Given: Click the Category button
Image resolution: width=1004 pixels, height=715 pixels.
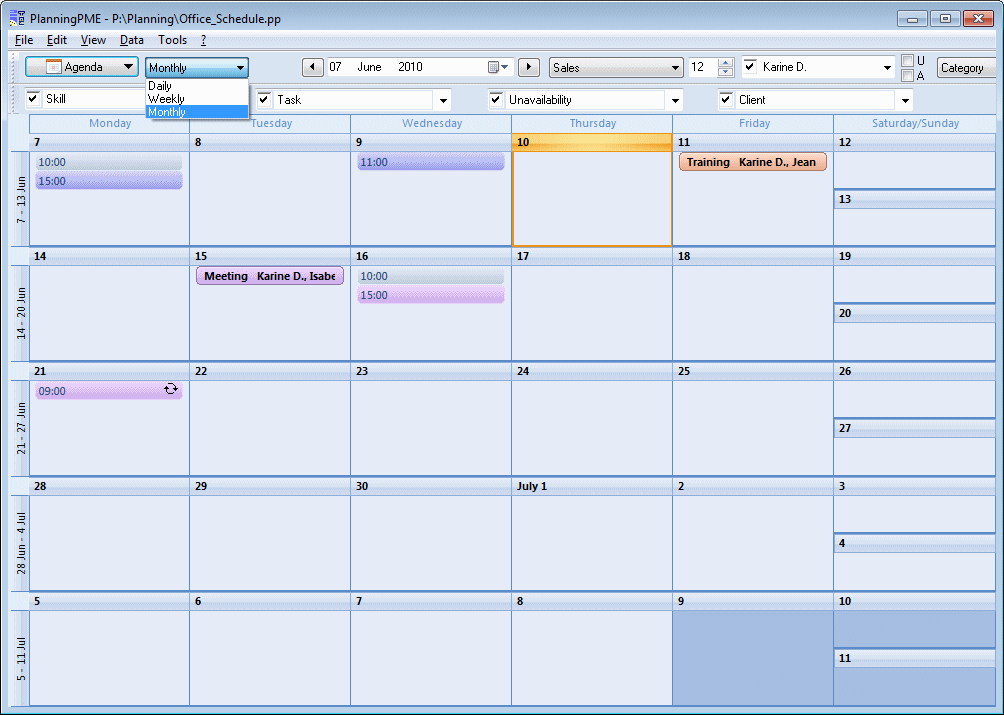Looking at the screenshot, I should (966, 67).
